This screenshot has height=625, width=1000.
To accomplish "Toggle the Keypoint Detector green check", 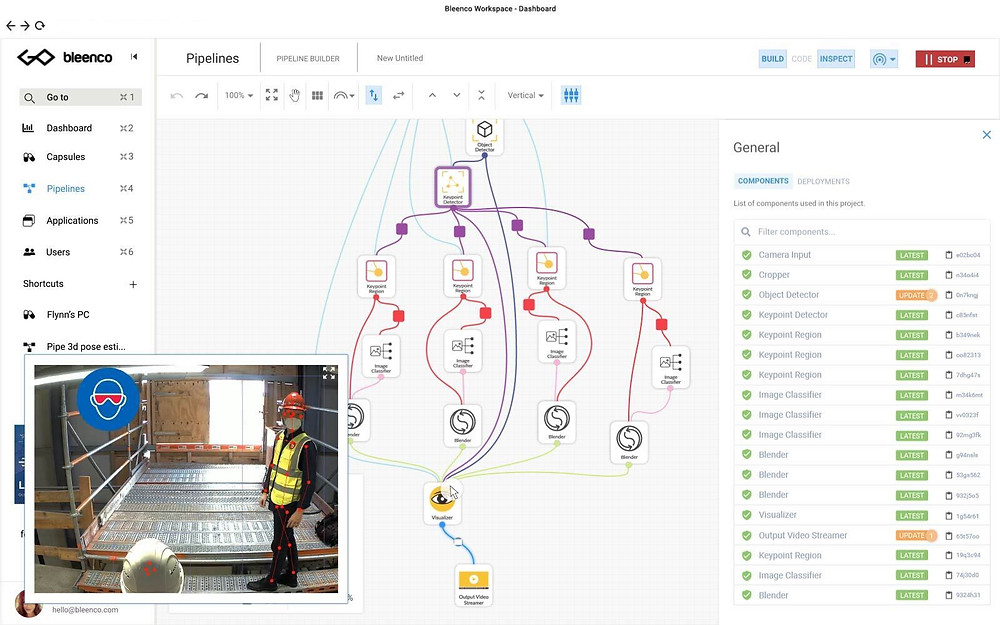I will click(x=746, y=315).
